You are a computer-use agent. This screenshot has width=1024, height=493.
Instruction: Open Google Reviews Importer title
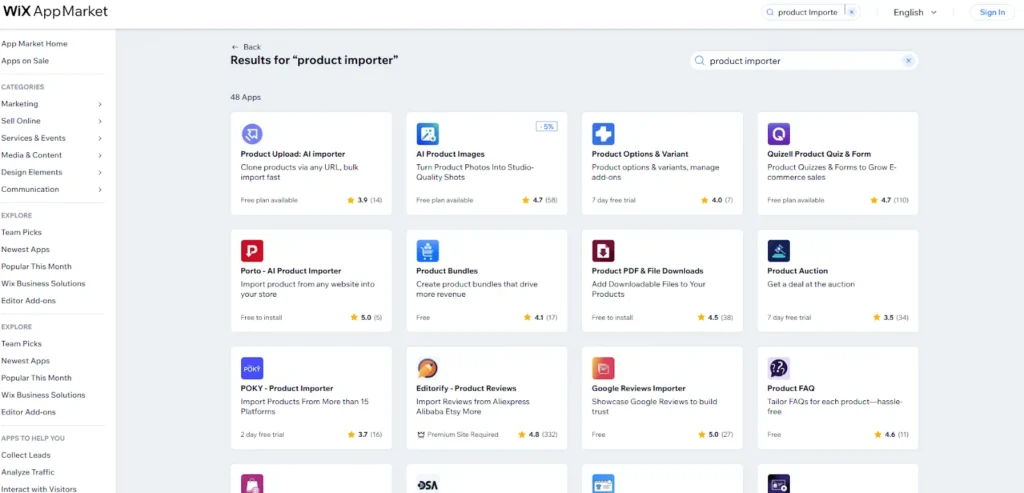tap(639, 388)
